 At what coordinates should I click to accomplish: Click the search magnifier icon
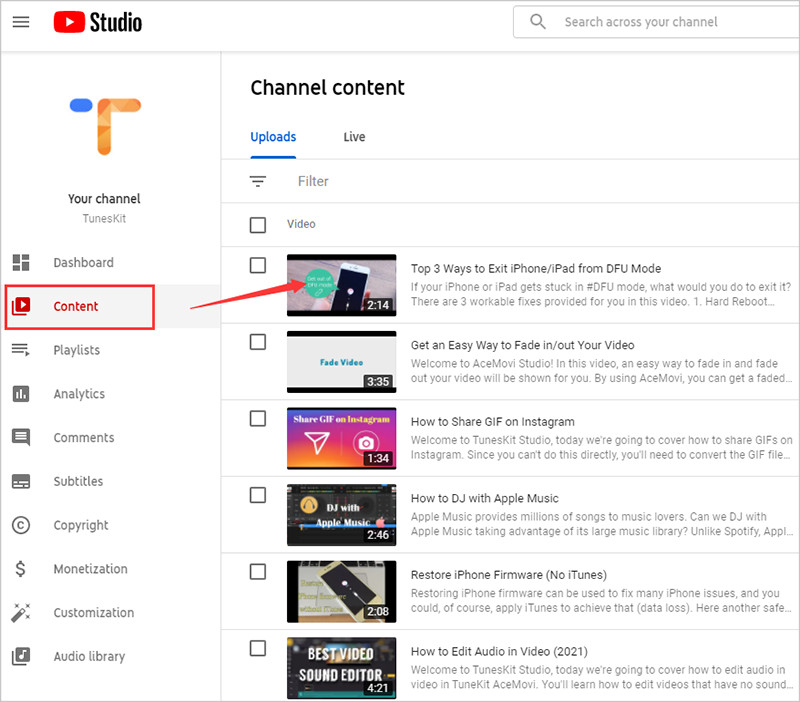click(x=538, y=21)
